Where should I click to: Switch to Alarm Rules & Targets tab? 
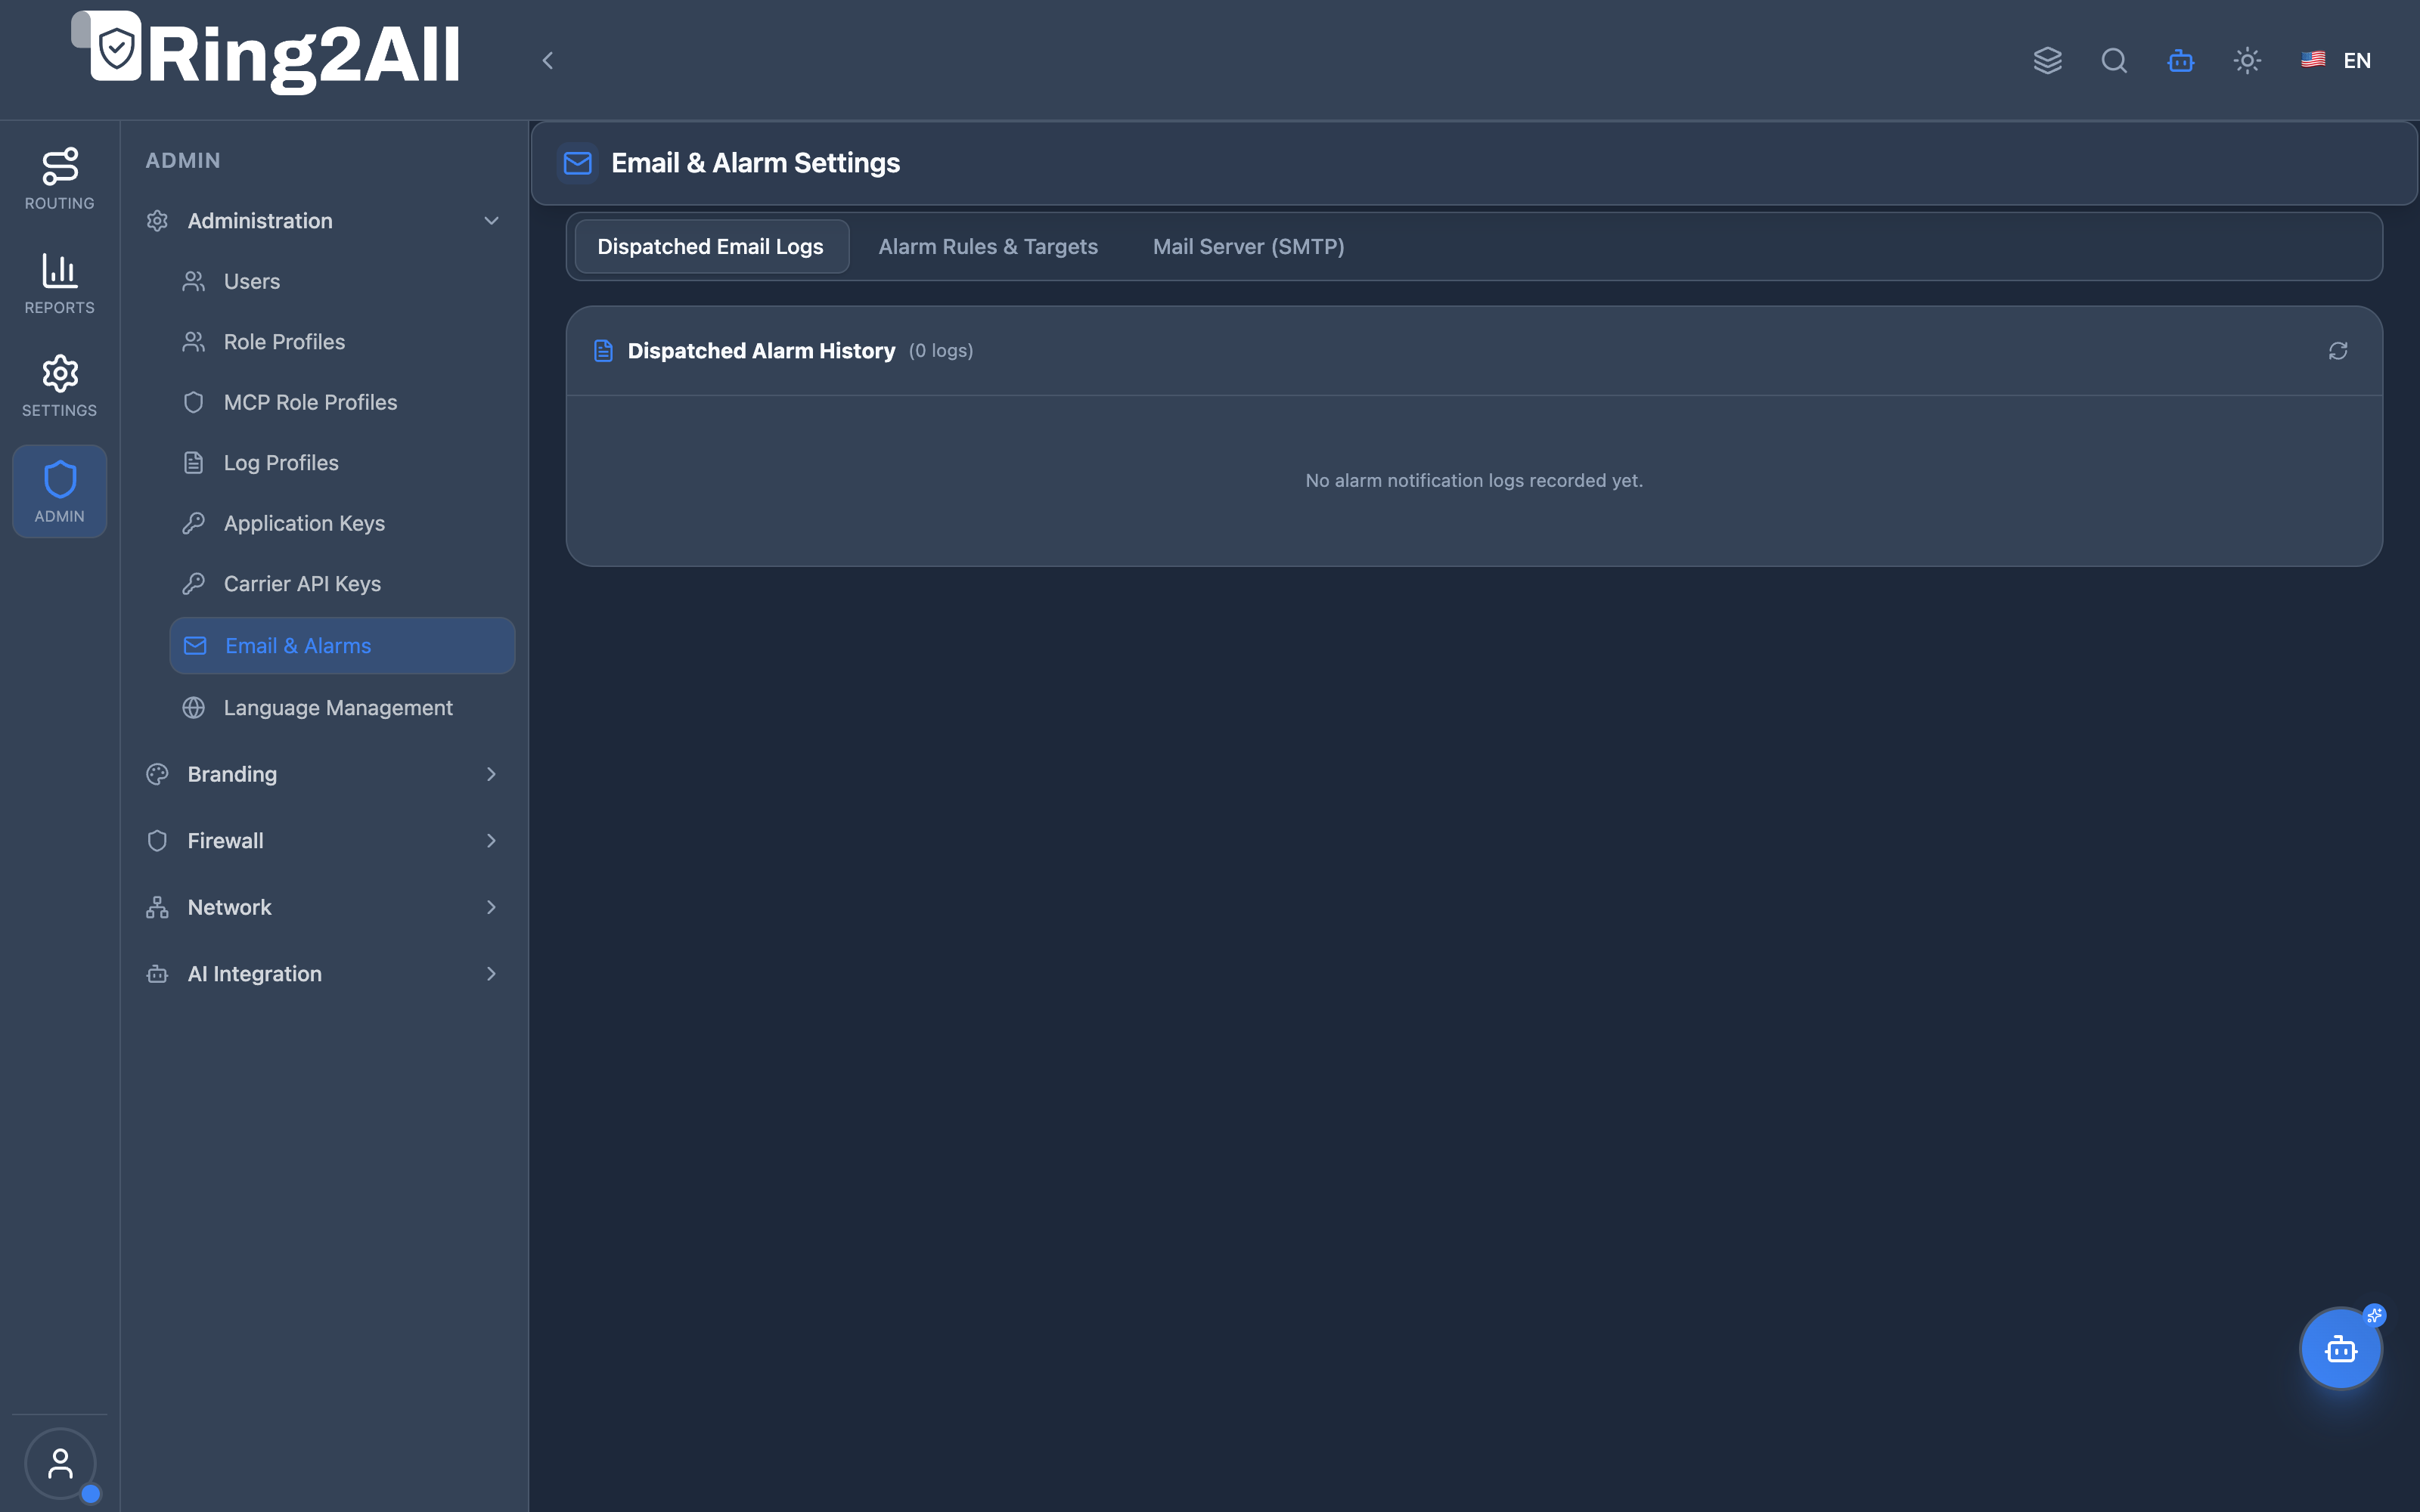tap(988, 246)
